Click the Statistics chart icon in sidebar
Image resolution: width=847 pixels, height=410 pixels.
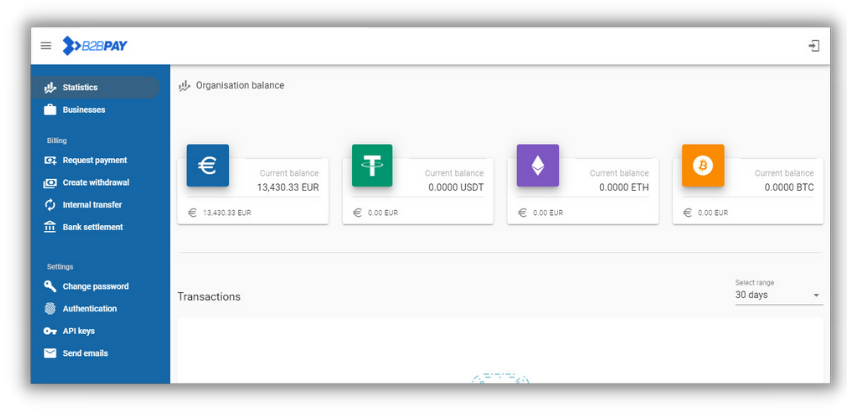point(50,87)
